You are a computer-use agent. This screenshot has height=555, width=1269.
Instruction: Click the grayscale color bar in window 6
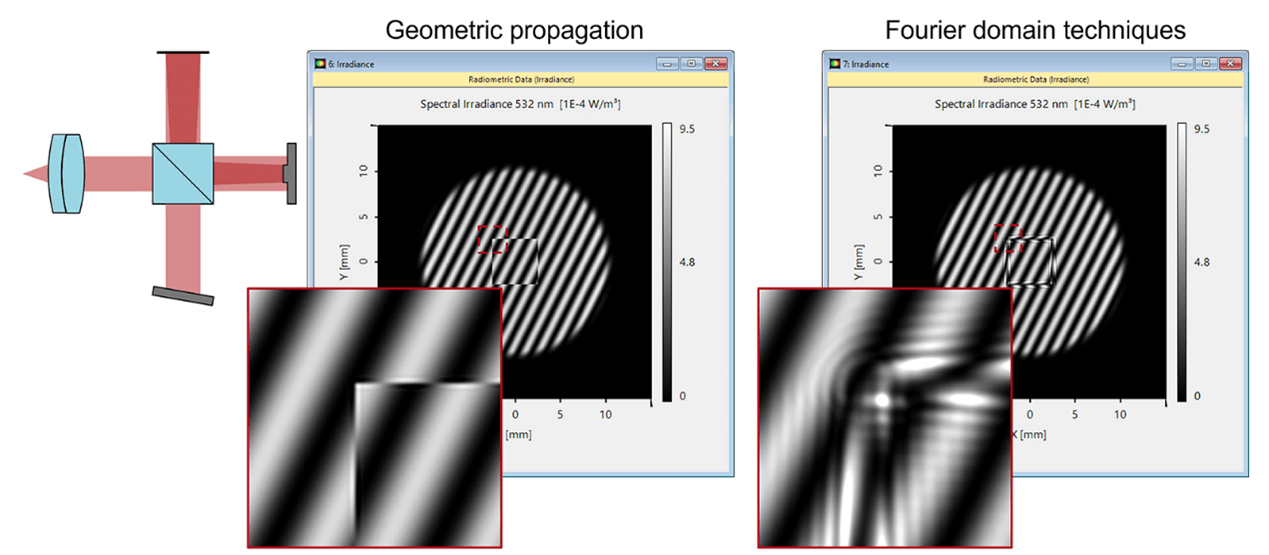(668, 262)
